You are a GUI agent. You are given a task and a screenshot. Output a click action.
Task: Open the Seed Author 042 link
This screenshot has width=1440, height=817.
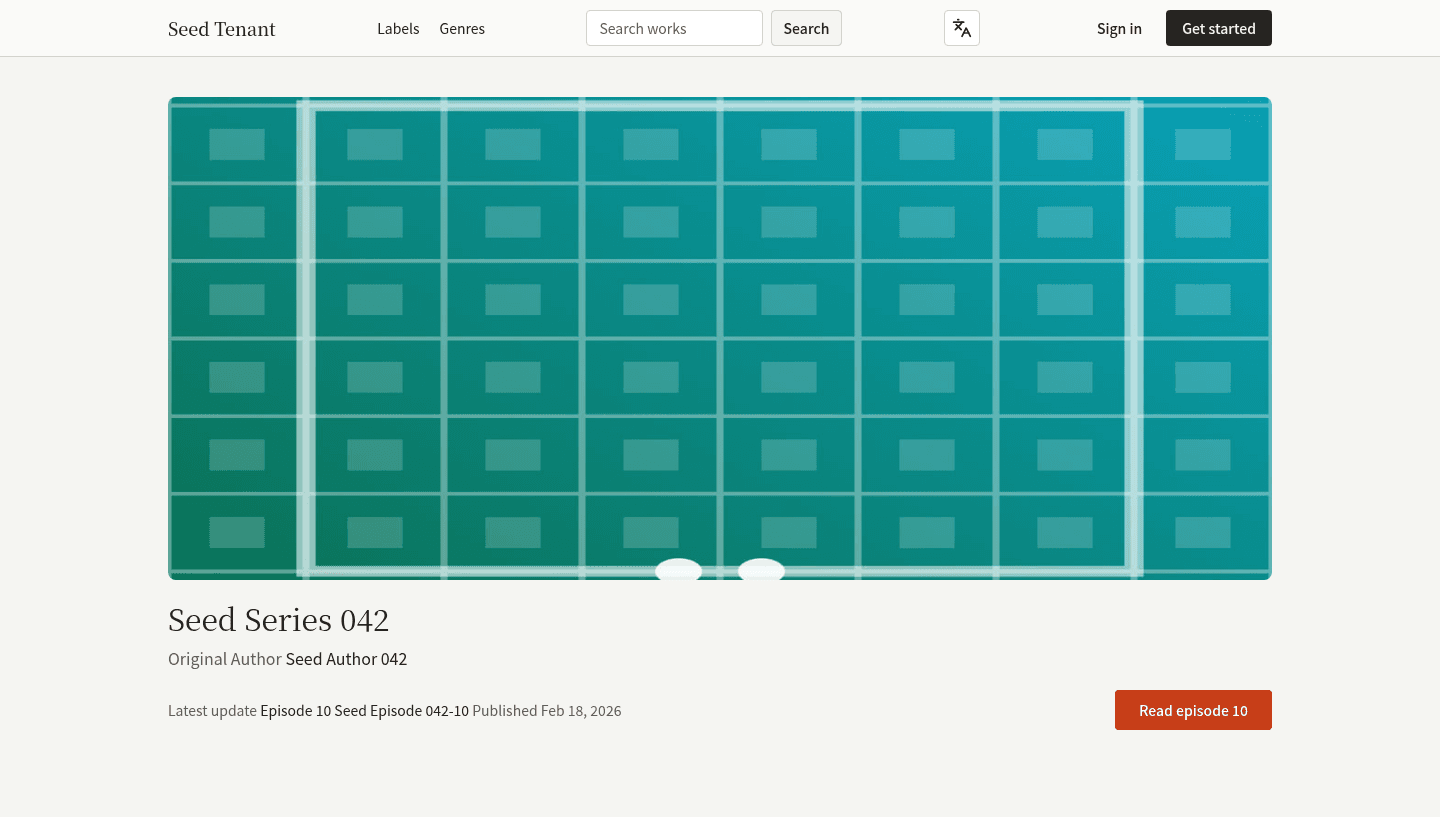coord(346,659)
